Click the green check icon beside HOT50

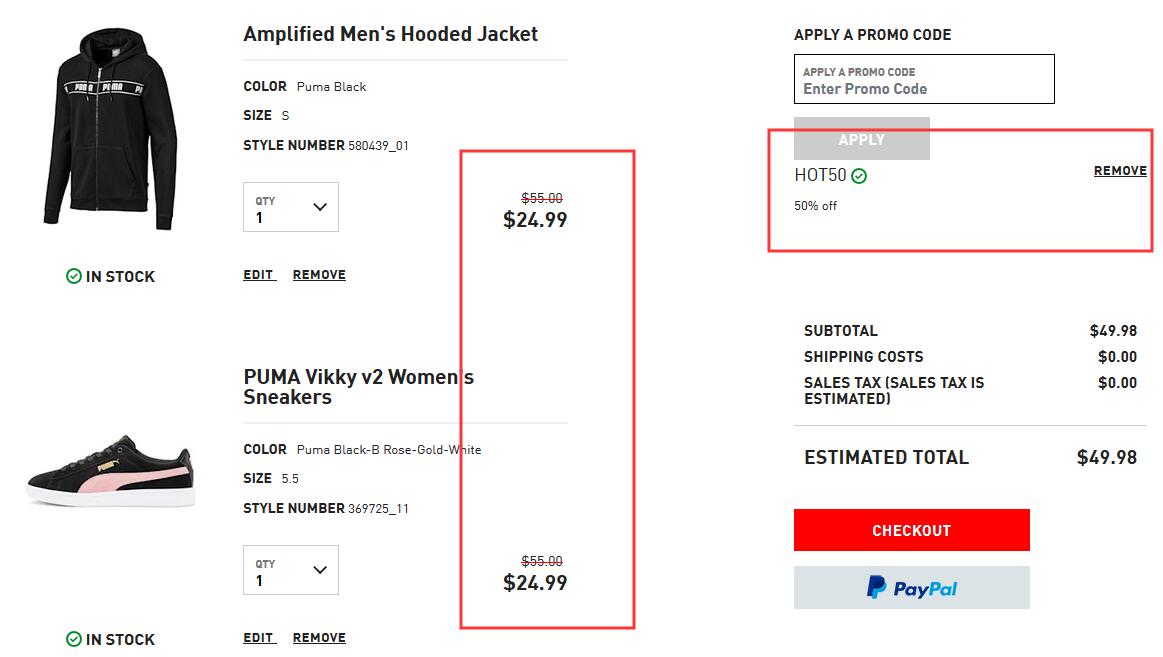pyautogui.click(x=859, y=176)
